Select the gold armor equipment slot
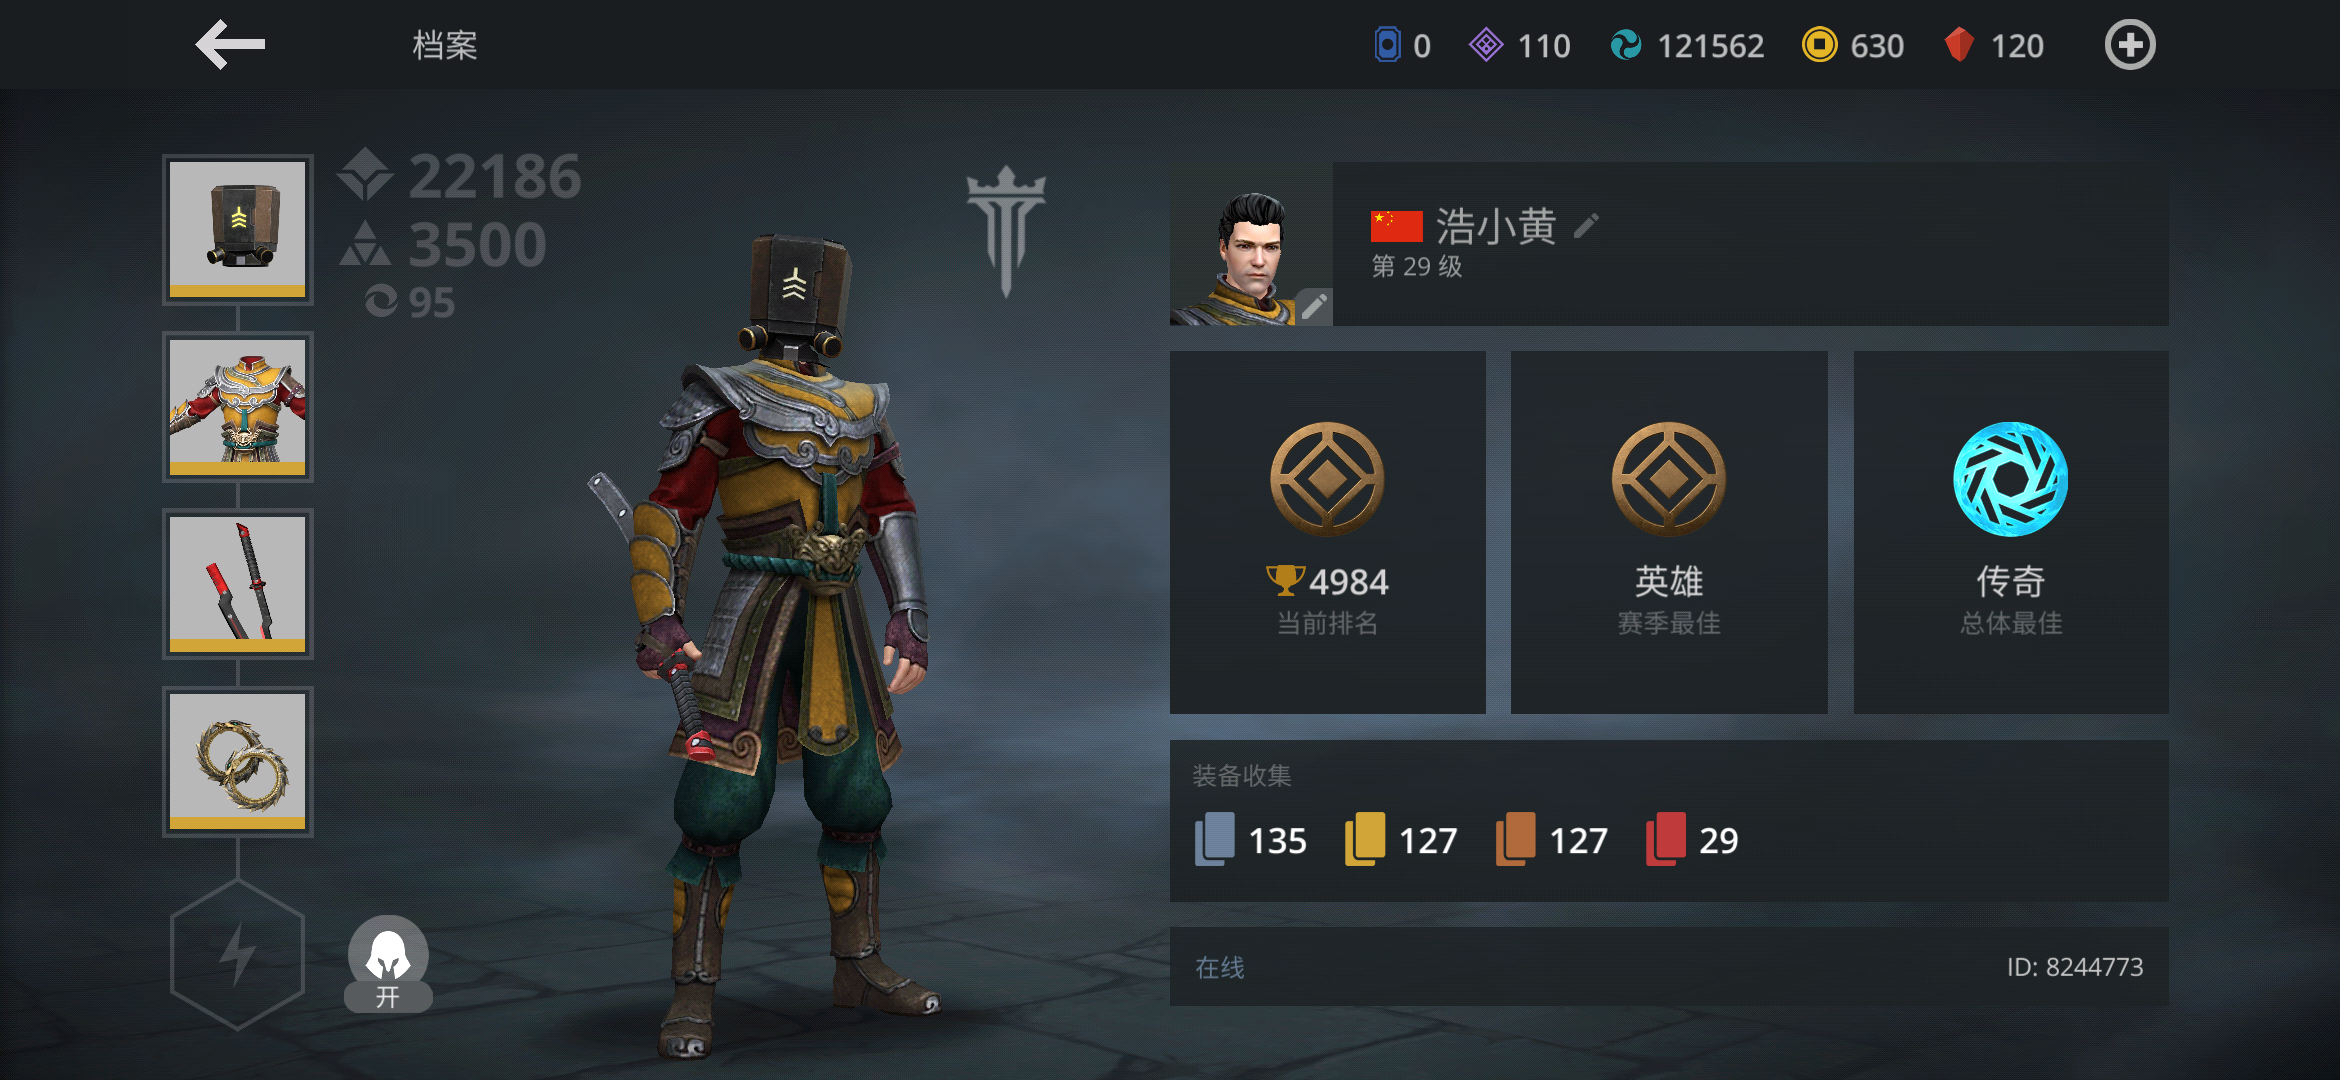Screen dimensions: 2340x1080 click(x=238, y=407)
